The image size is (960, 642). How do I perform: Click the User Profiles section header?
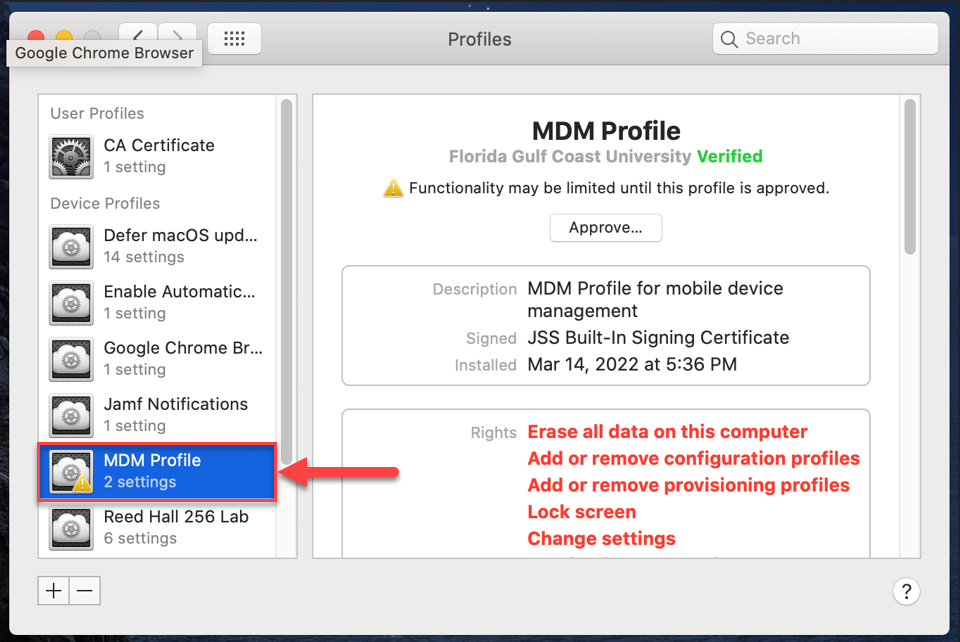pos(97,113)
